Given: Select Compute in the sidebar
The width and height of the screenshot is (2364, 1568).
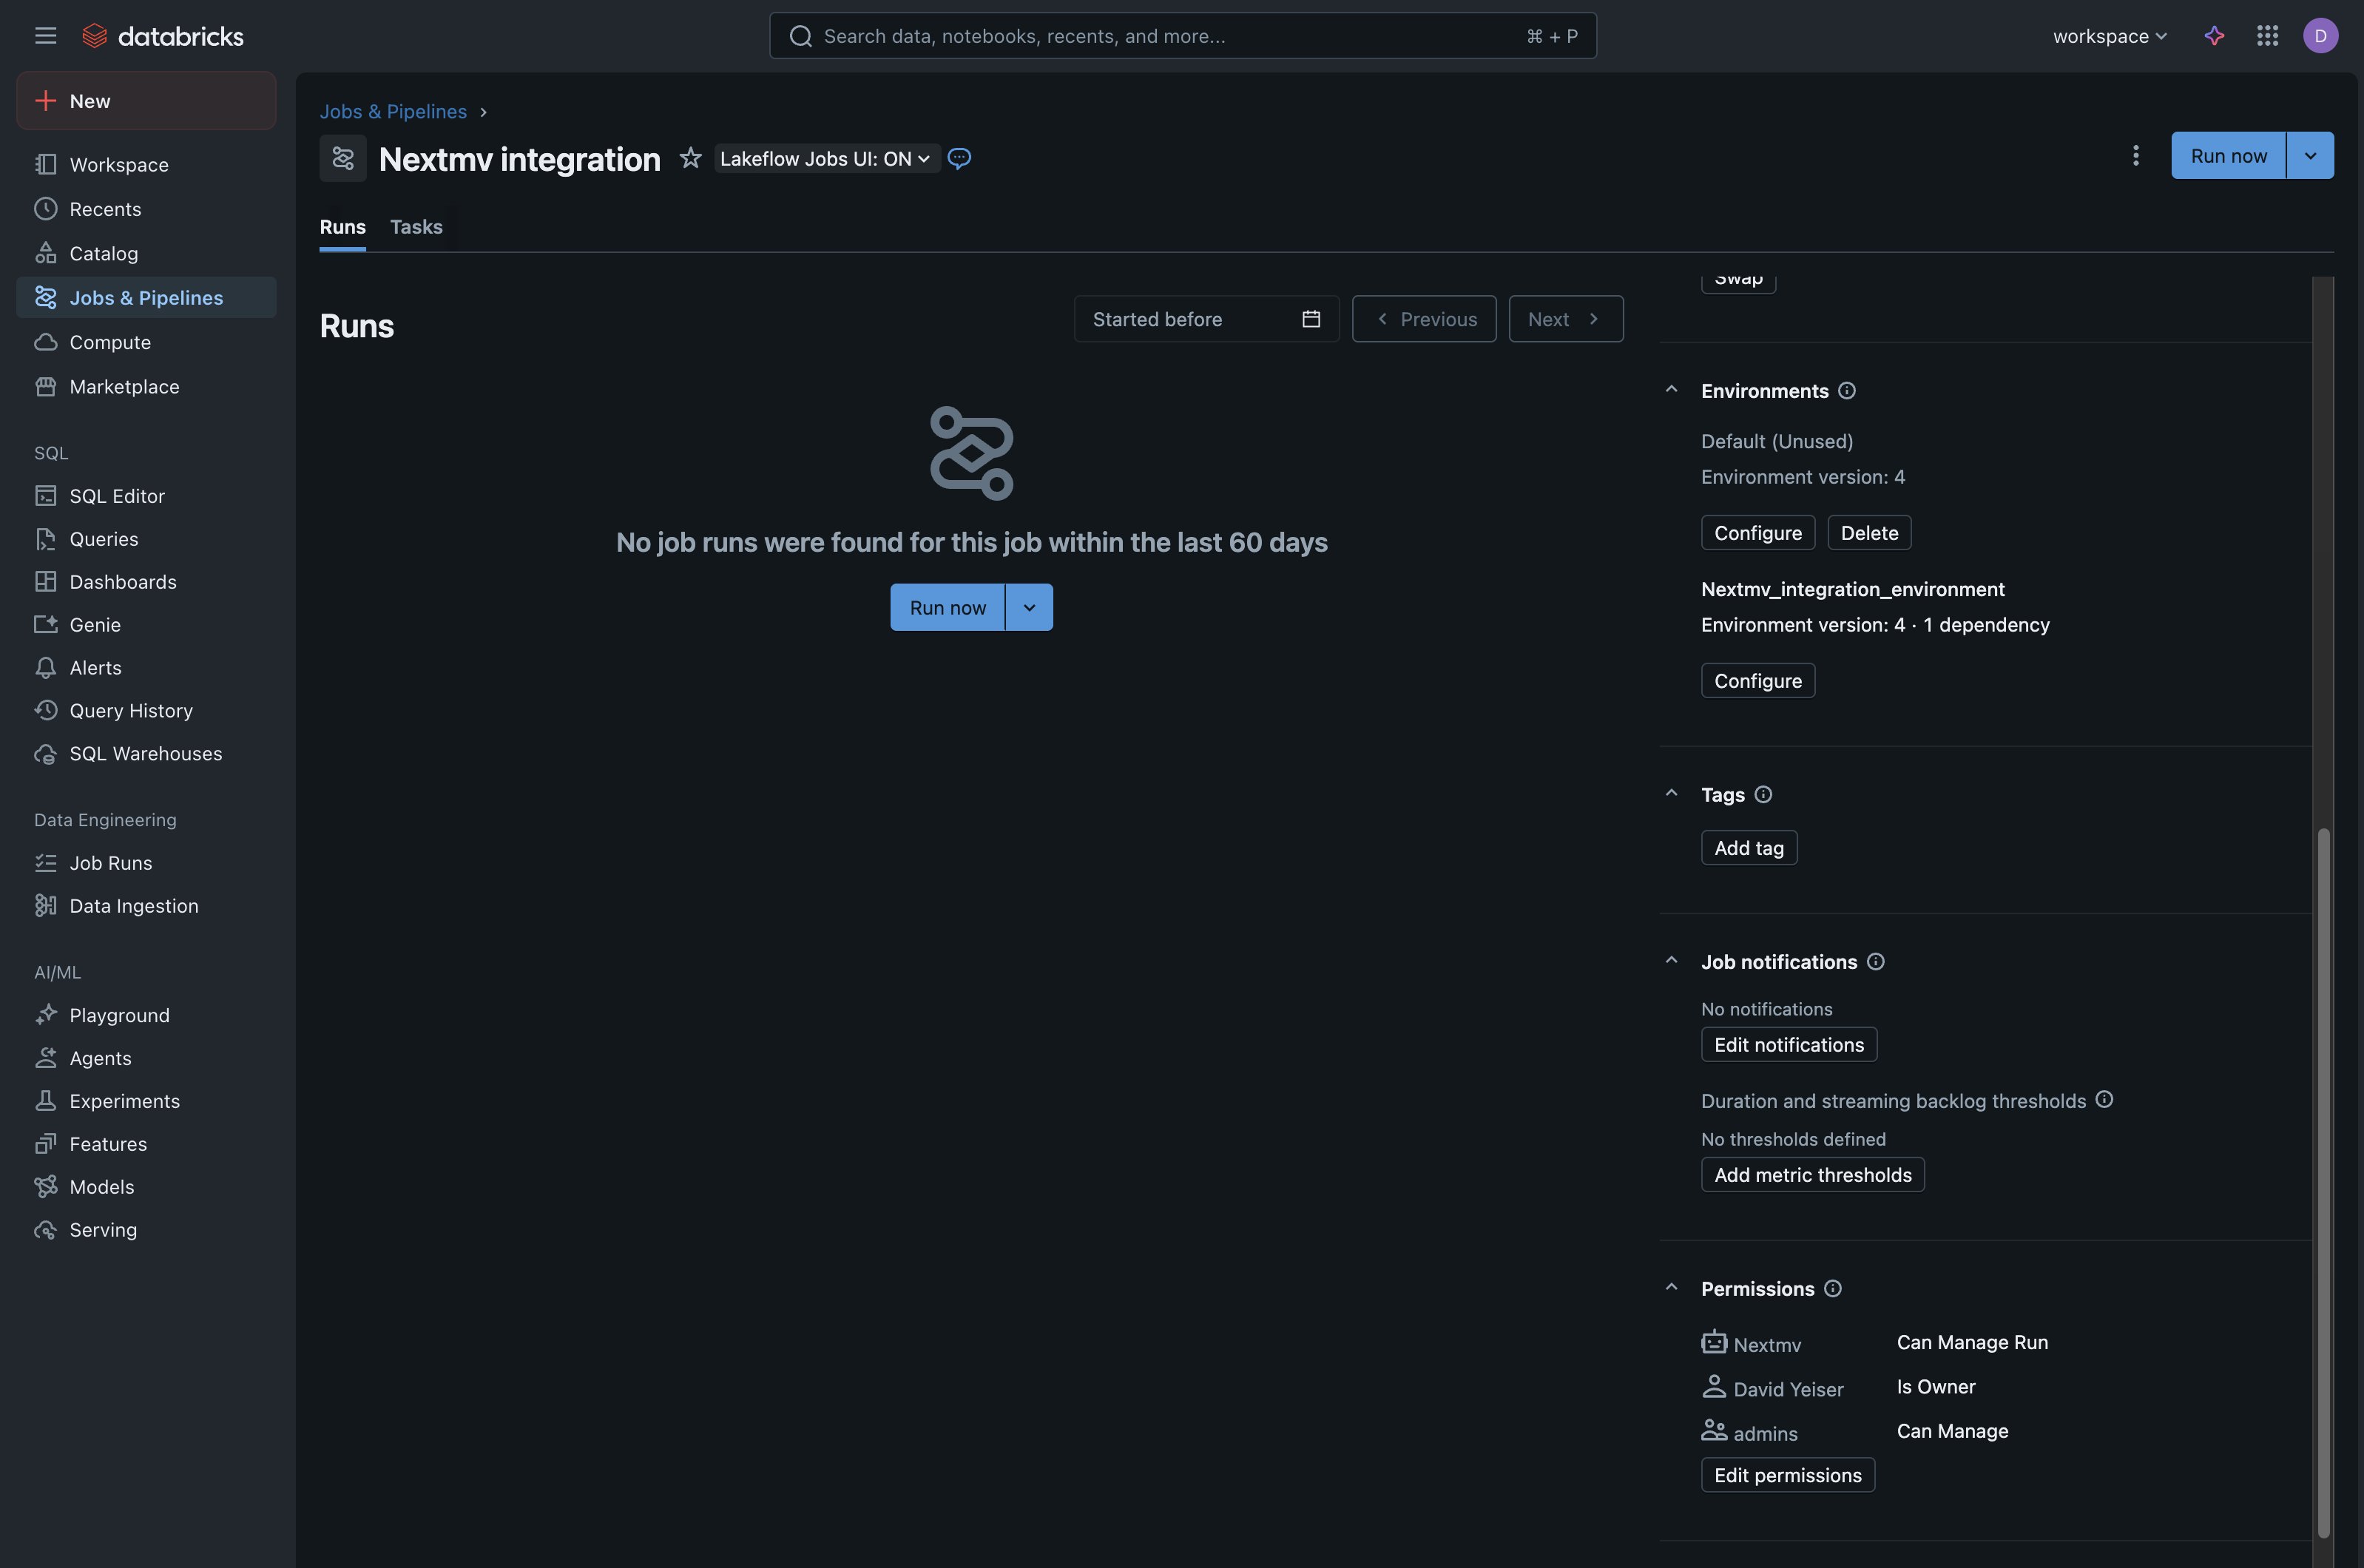Looking at the screenshot, I should coord(107,341).
